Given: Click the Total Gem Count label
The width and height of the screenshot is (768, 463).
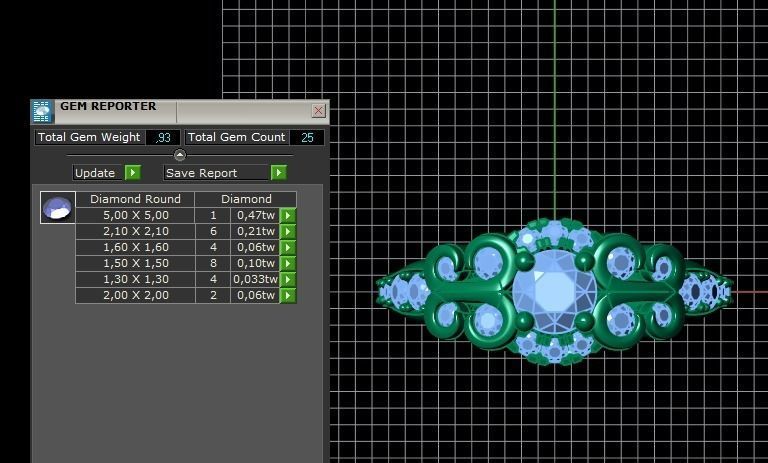Looking at the screenshot, I should click(x=236, y=137).
